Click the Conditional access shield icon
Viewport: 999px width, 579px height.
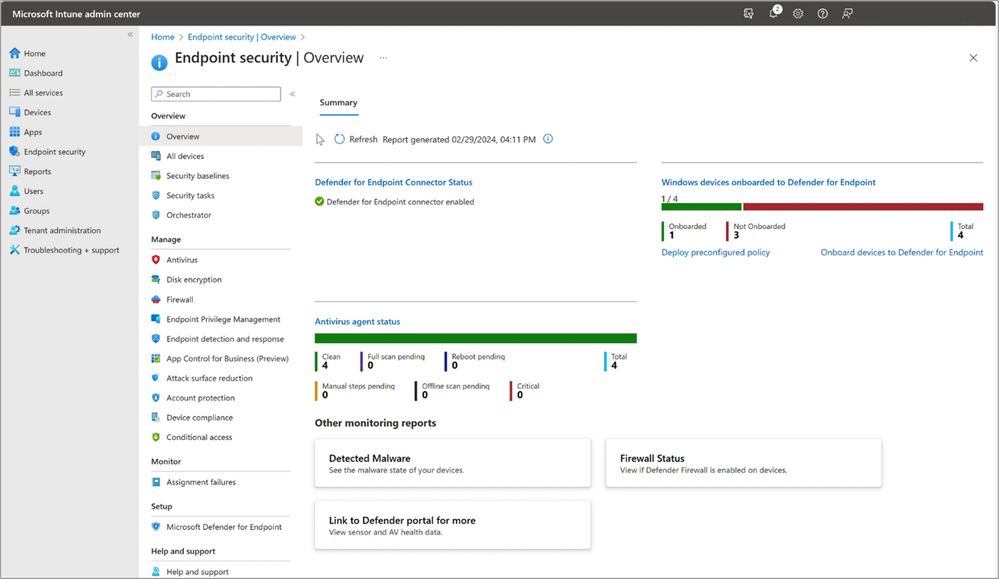click(156, 438)
